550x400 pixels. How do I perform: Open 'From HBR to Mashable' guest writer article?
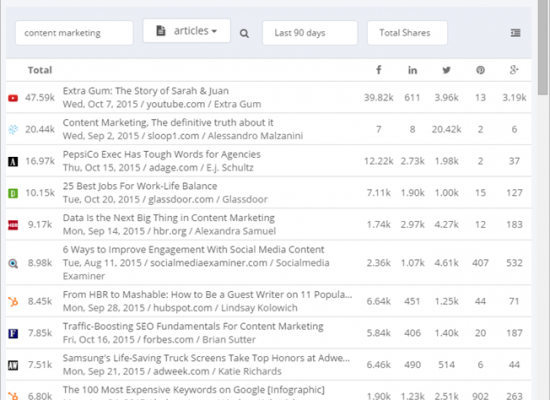click(x=207, y=294)
